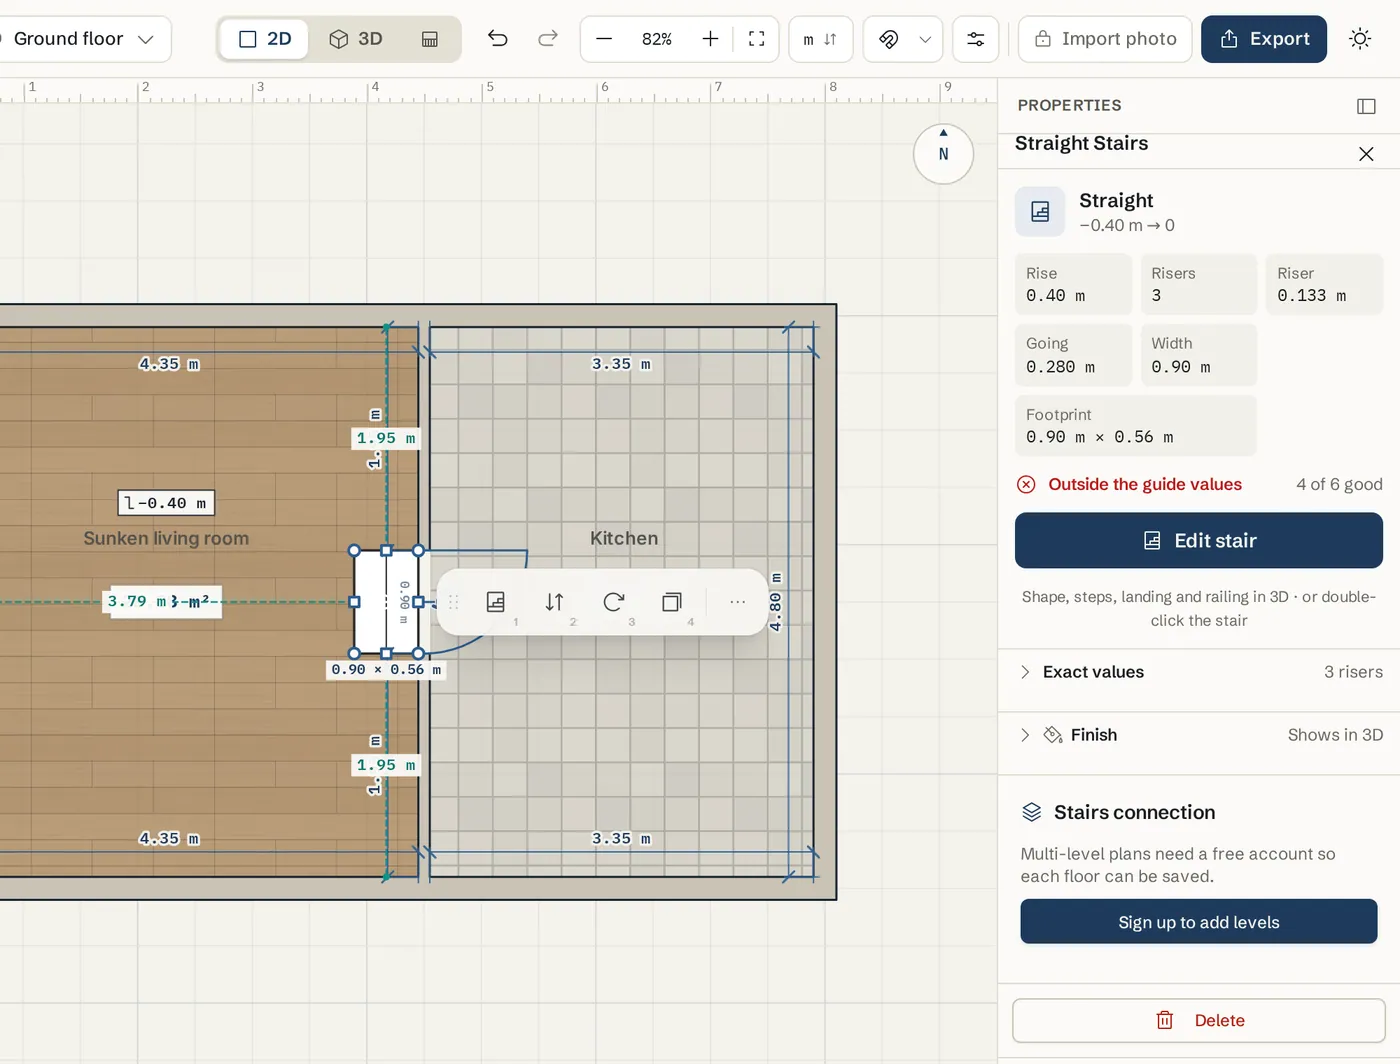Fit plan to screen icon

(x=757, y=39)
